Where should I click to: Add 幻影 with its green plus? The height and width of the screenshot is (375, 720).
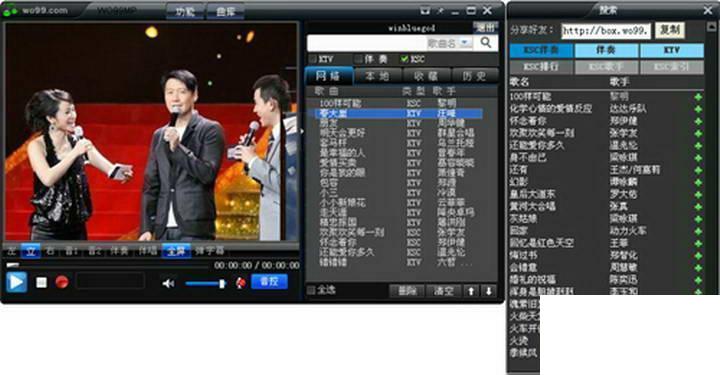point(698,182)
